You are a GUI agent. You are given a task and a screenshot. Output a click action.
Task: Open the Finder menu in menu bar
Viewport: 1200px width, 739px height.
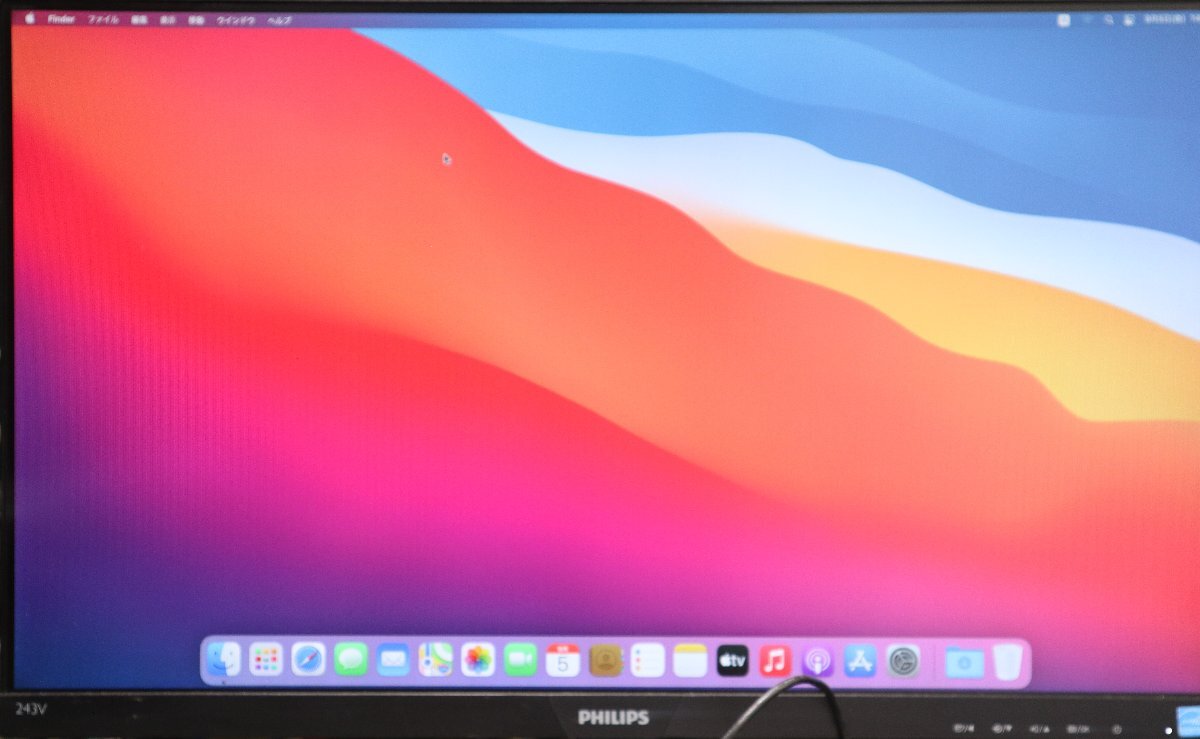(61, 19)
